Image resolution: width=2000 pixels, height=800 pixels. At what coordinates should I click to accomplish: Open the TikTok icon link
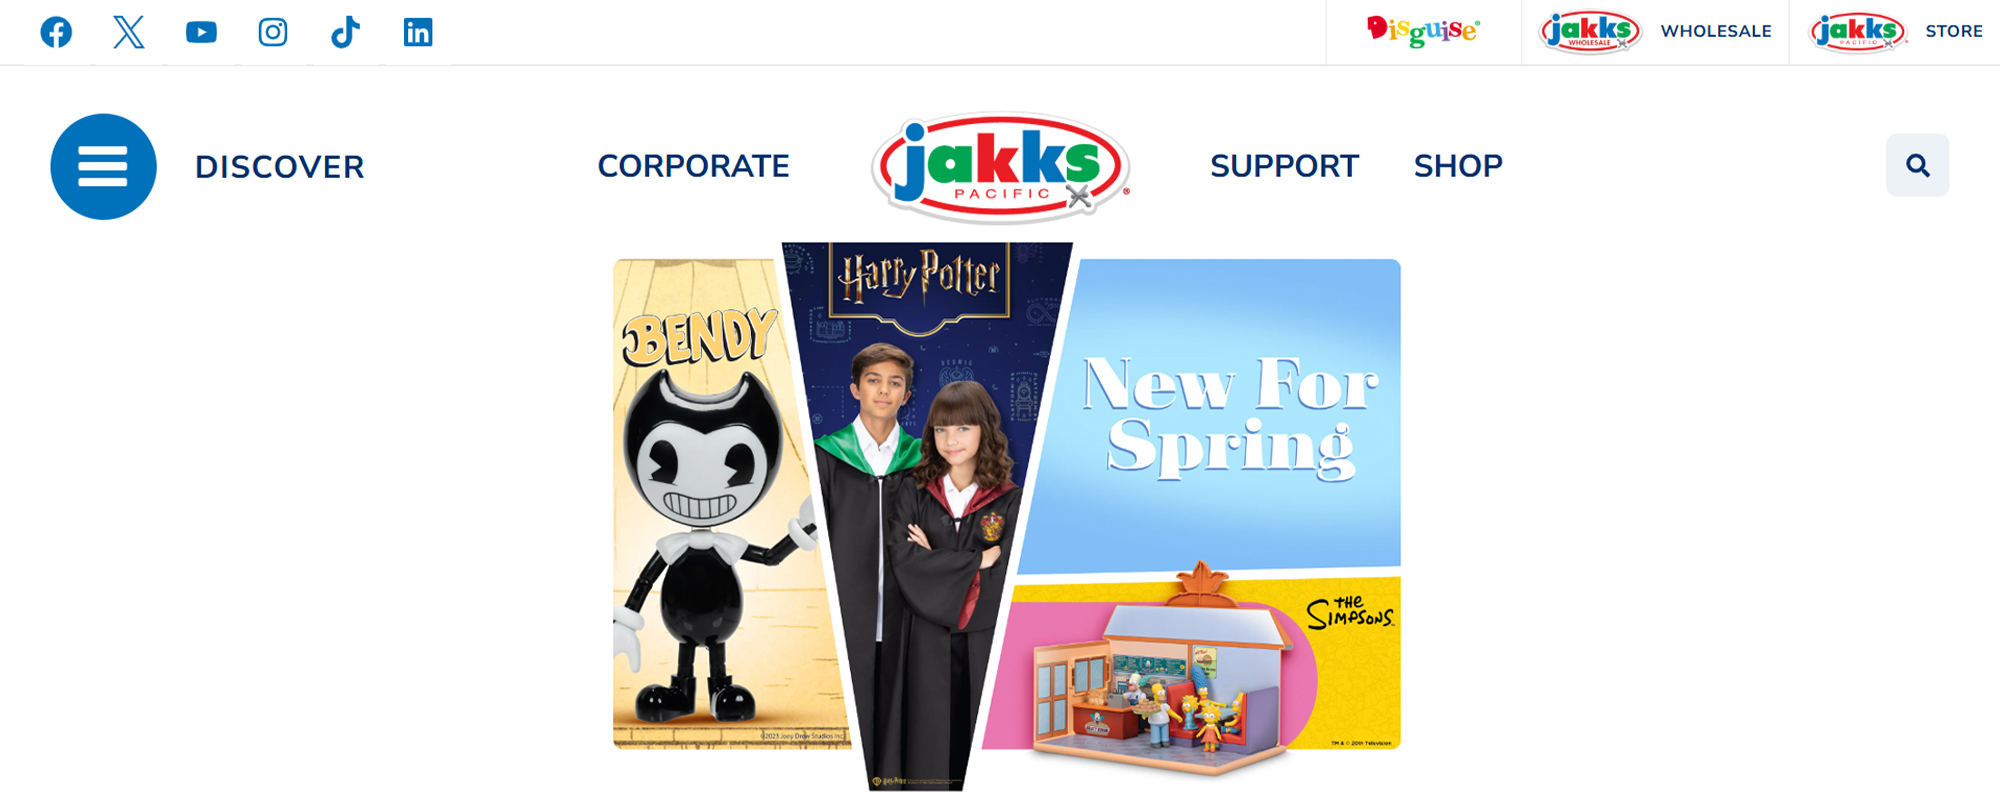345,32
